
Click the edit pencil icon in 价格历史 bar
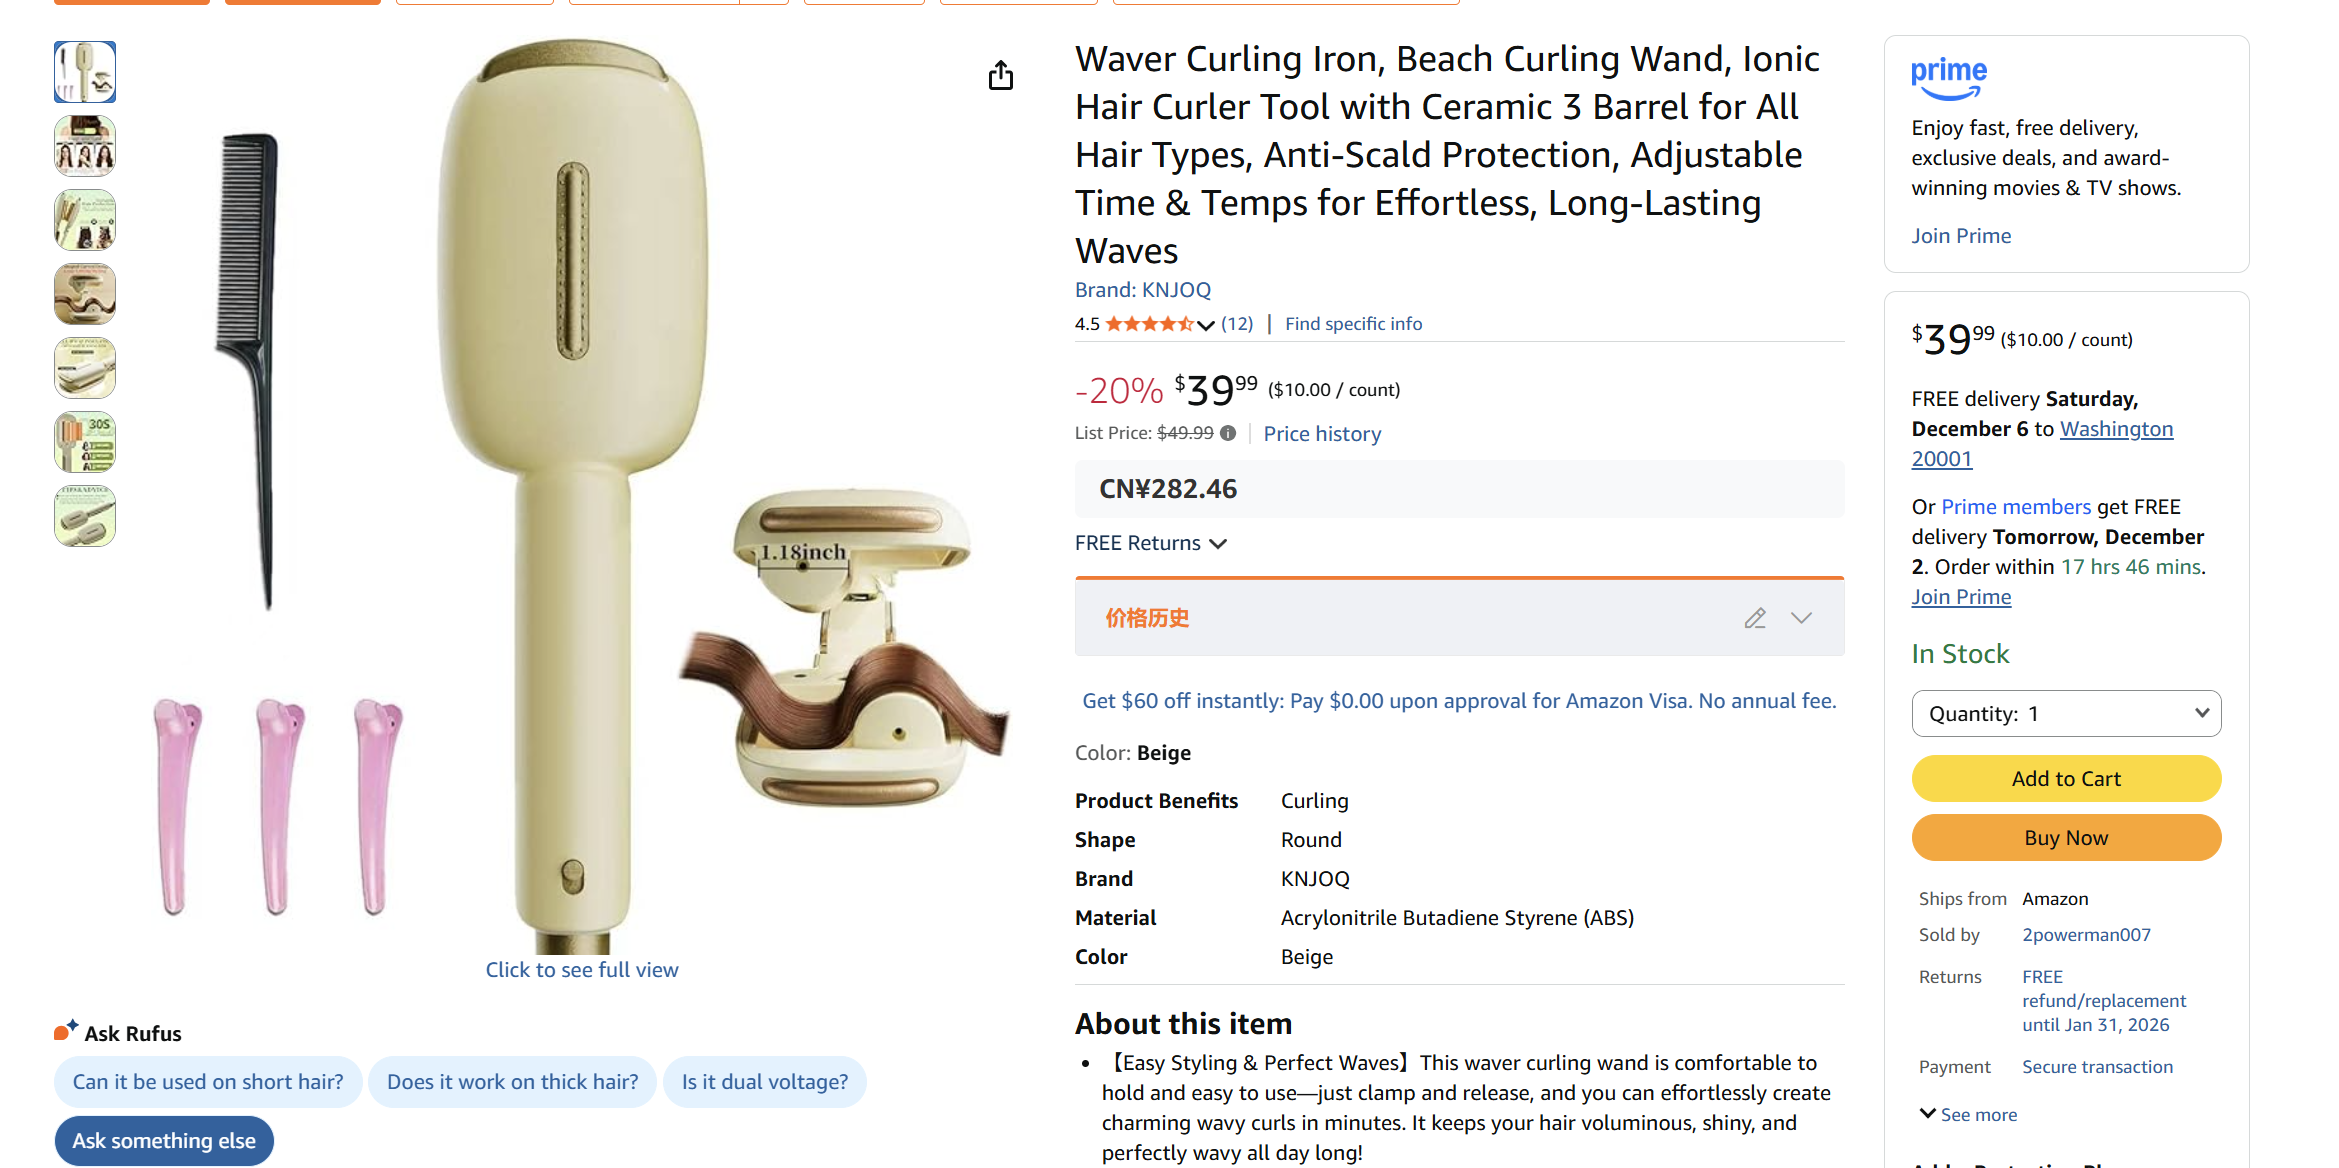click(x=1755, y=618)
